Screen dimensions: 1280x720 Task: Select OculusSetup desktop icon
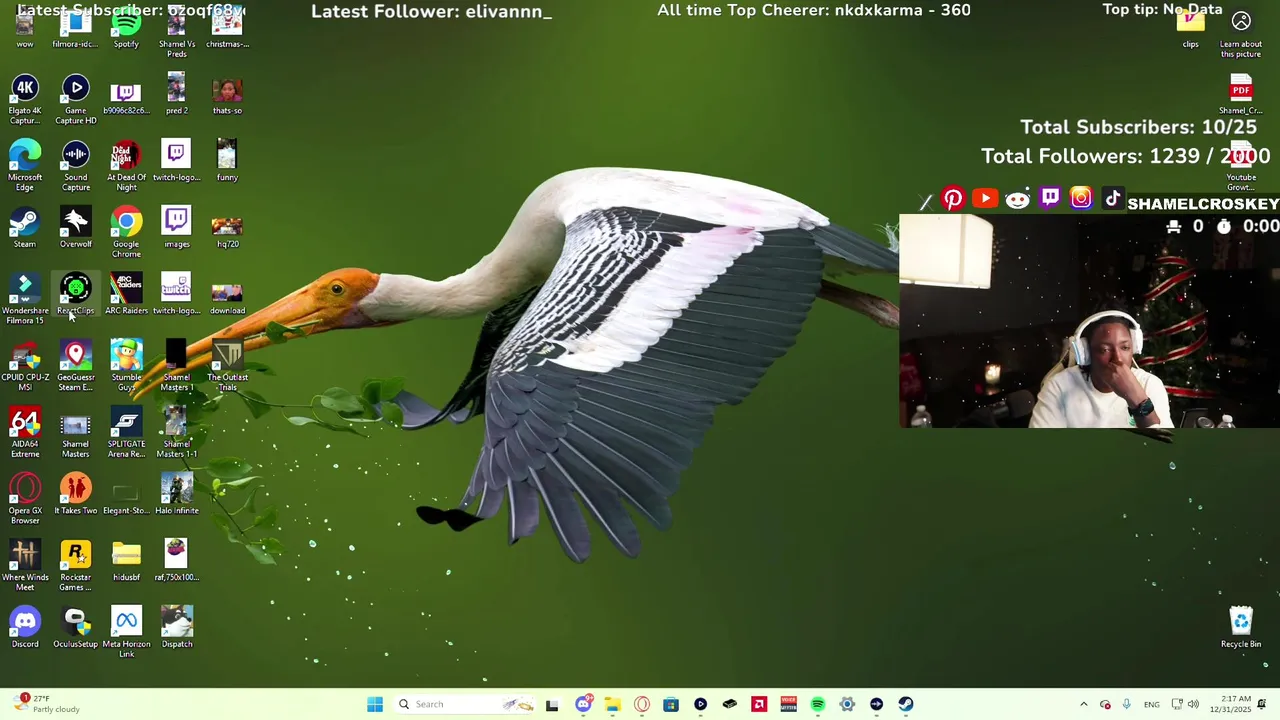click(x=76, y=628)
